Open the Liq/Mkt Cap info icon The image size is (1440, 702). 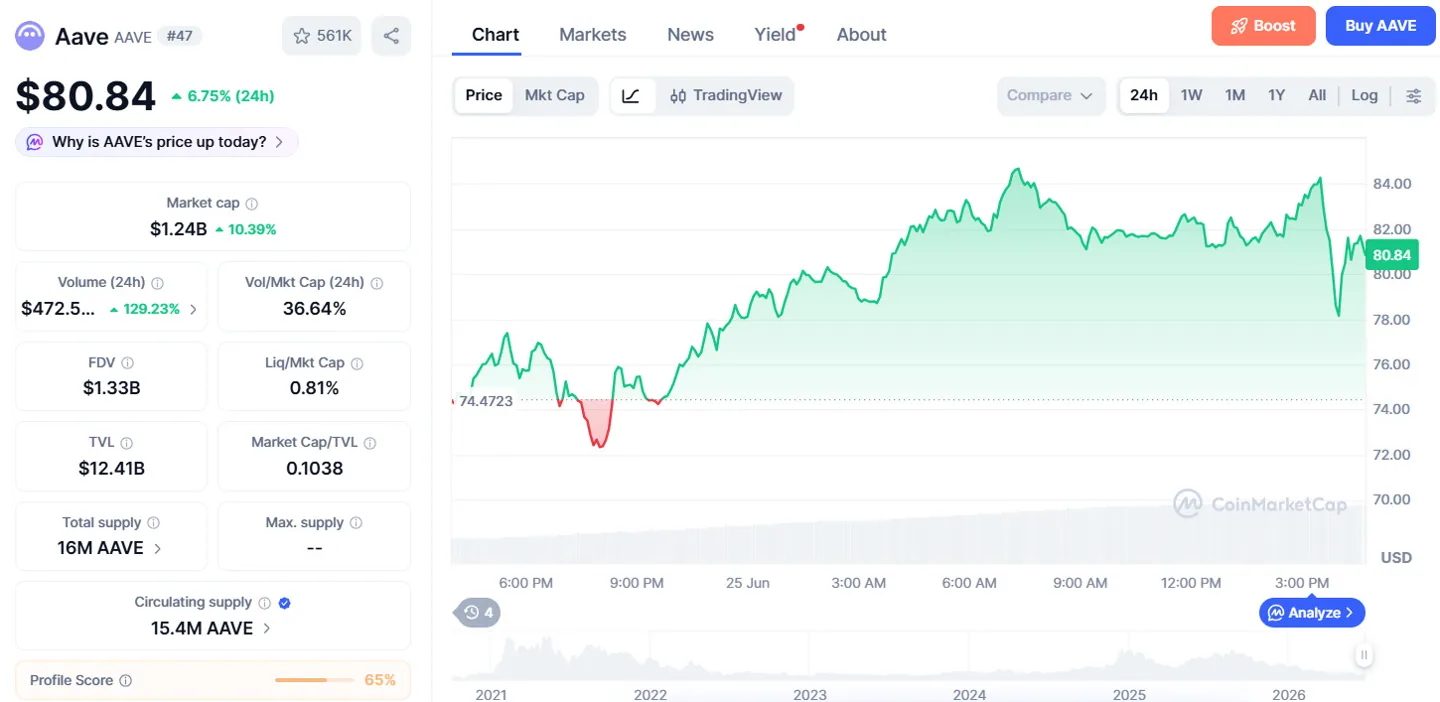357,363
